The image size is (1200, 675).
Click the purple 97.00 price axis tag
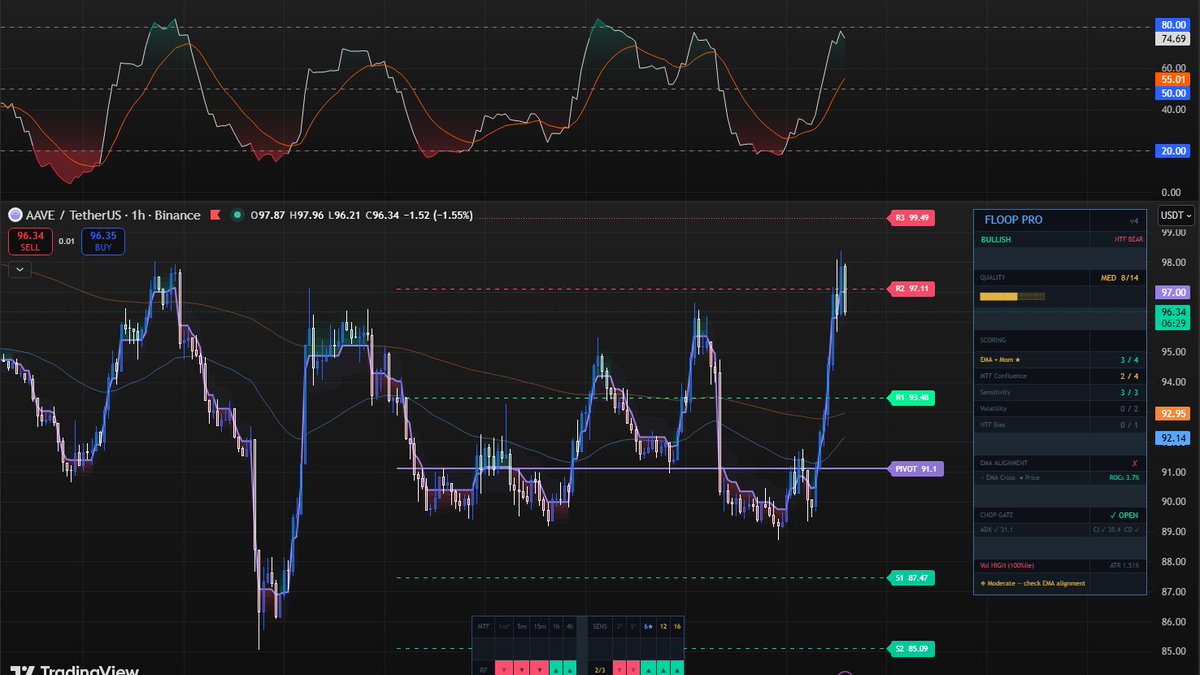[1171, 293]
